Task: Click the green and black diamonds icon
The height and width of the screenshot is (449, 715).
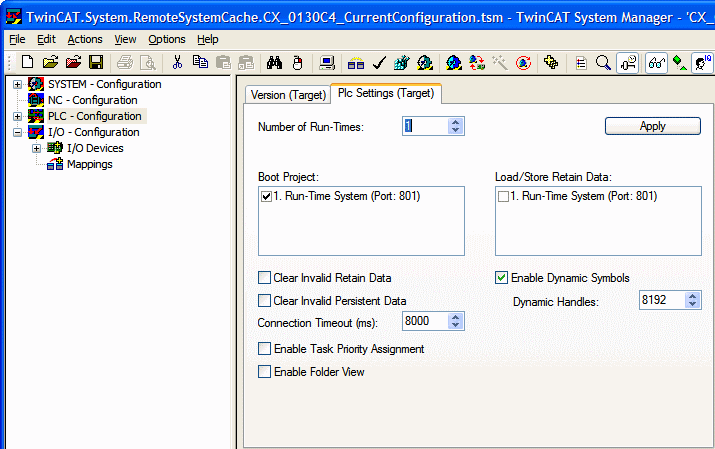Action: (x=679, y=62)
